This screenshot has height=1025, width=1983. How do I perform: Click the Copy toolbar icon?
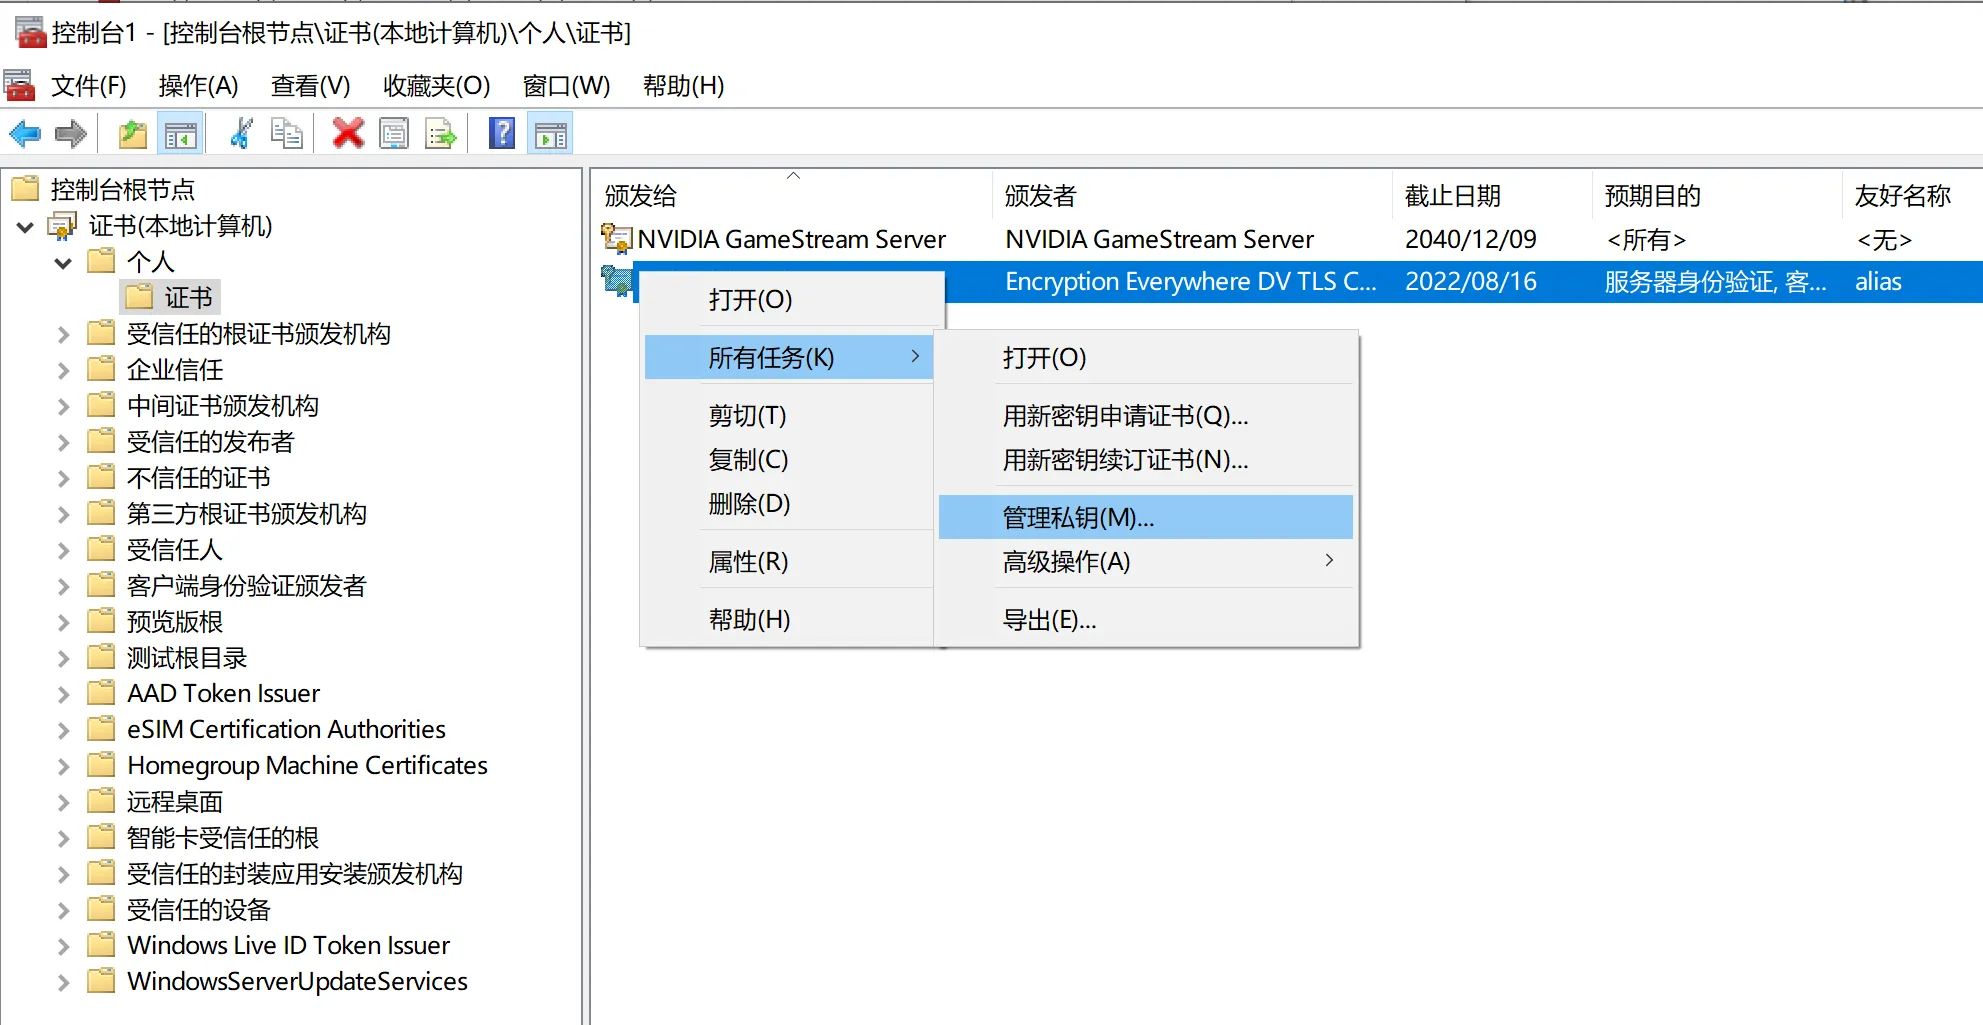tap(287, 134)
